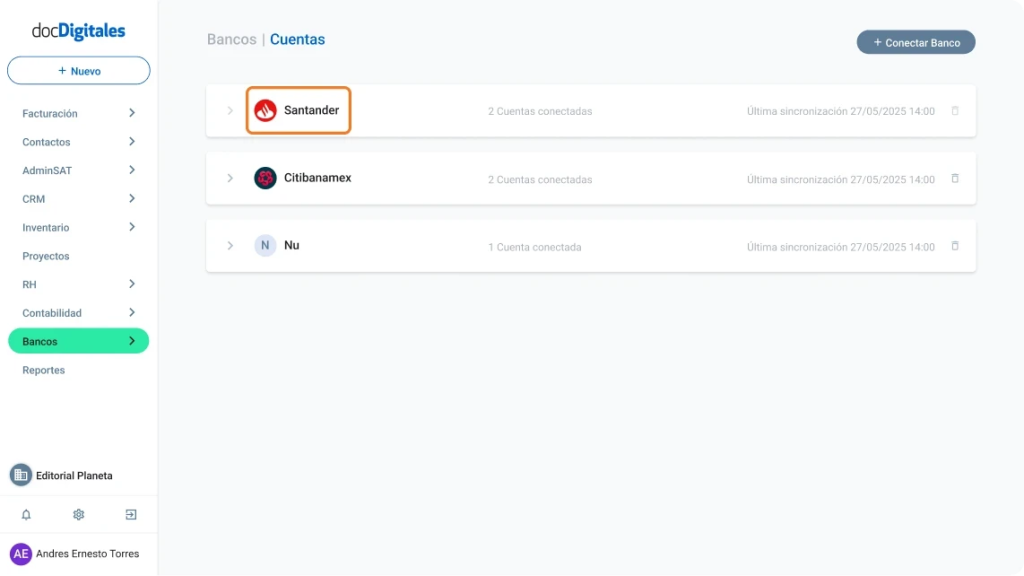The image size is (1024, 576).
Task: Expand the Citibanamex accounts row
Action: pyautogui.click(x=230, y=178)
